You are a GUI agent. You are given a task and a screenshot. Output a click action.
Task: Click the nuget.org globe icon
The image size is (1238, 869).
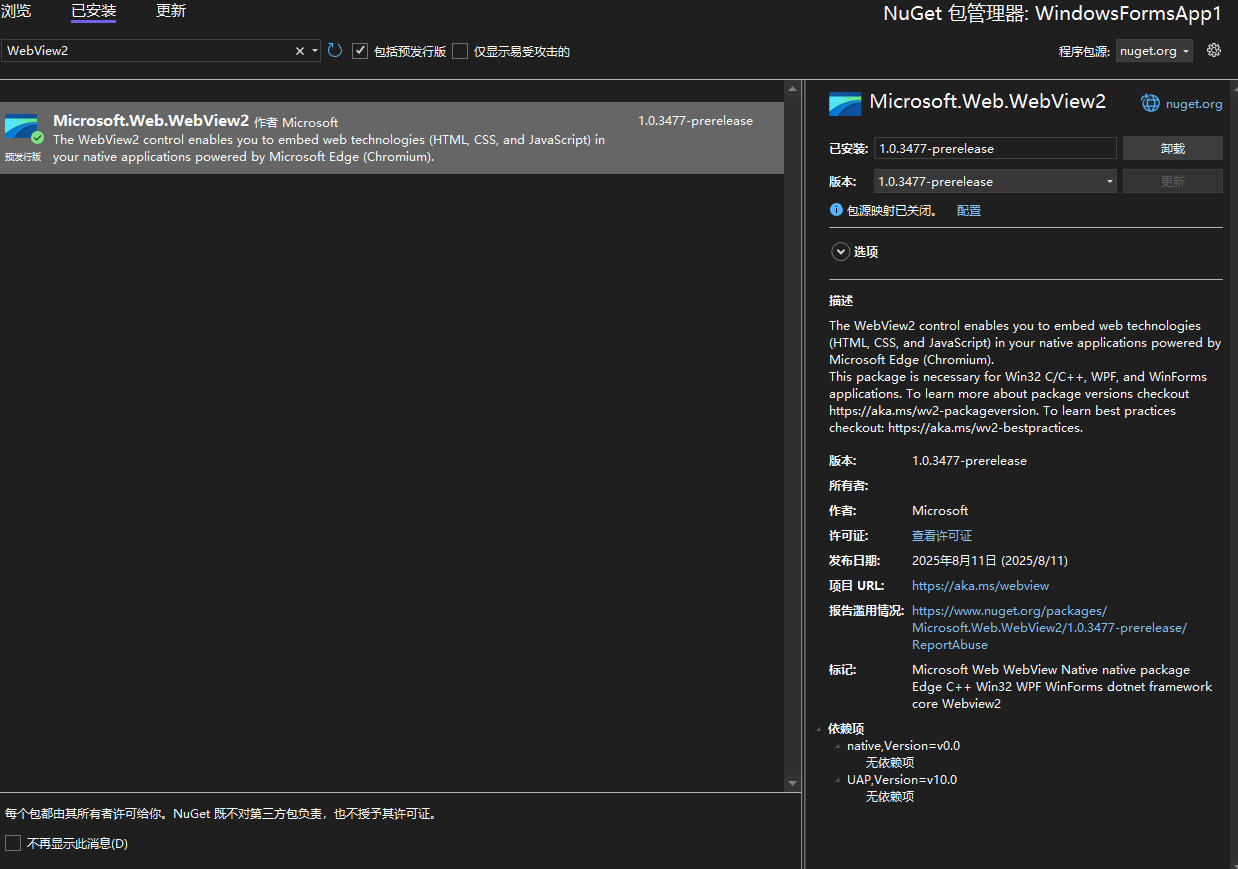pyautogui.click(x=1151, y=103)
